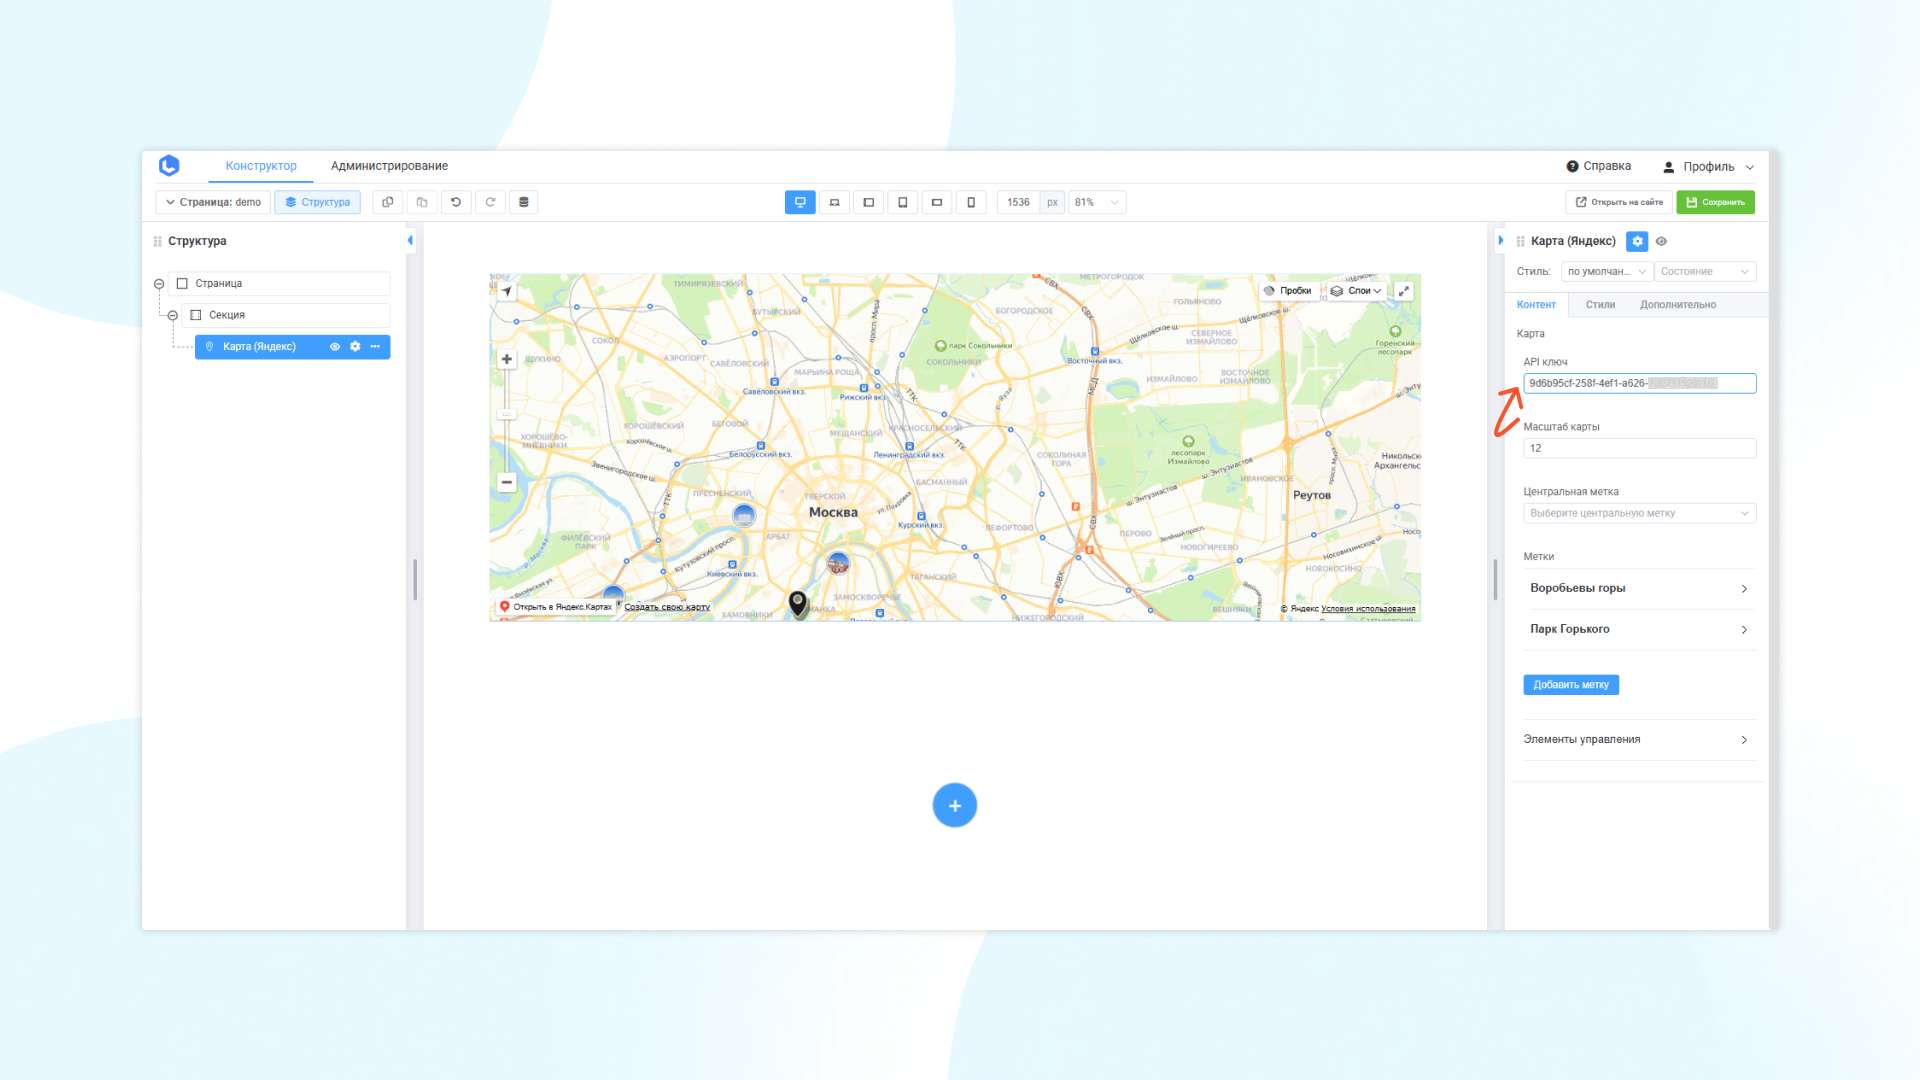Open the Справка help link
Viewport: 1920px width, 1080px height.
(1598, 166)
